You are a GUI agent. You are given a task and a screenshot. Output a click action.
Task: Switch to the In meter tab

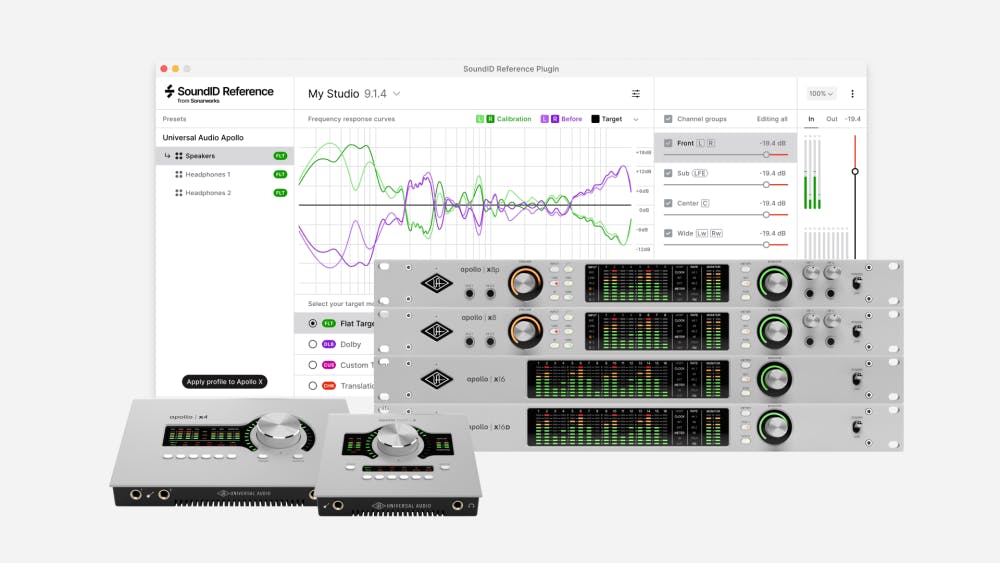(x=811, y=119)
